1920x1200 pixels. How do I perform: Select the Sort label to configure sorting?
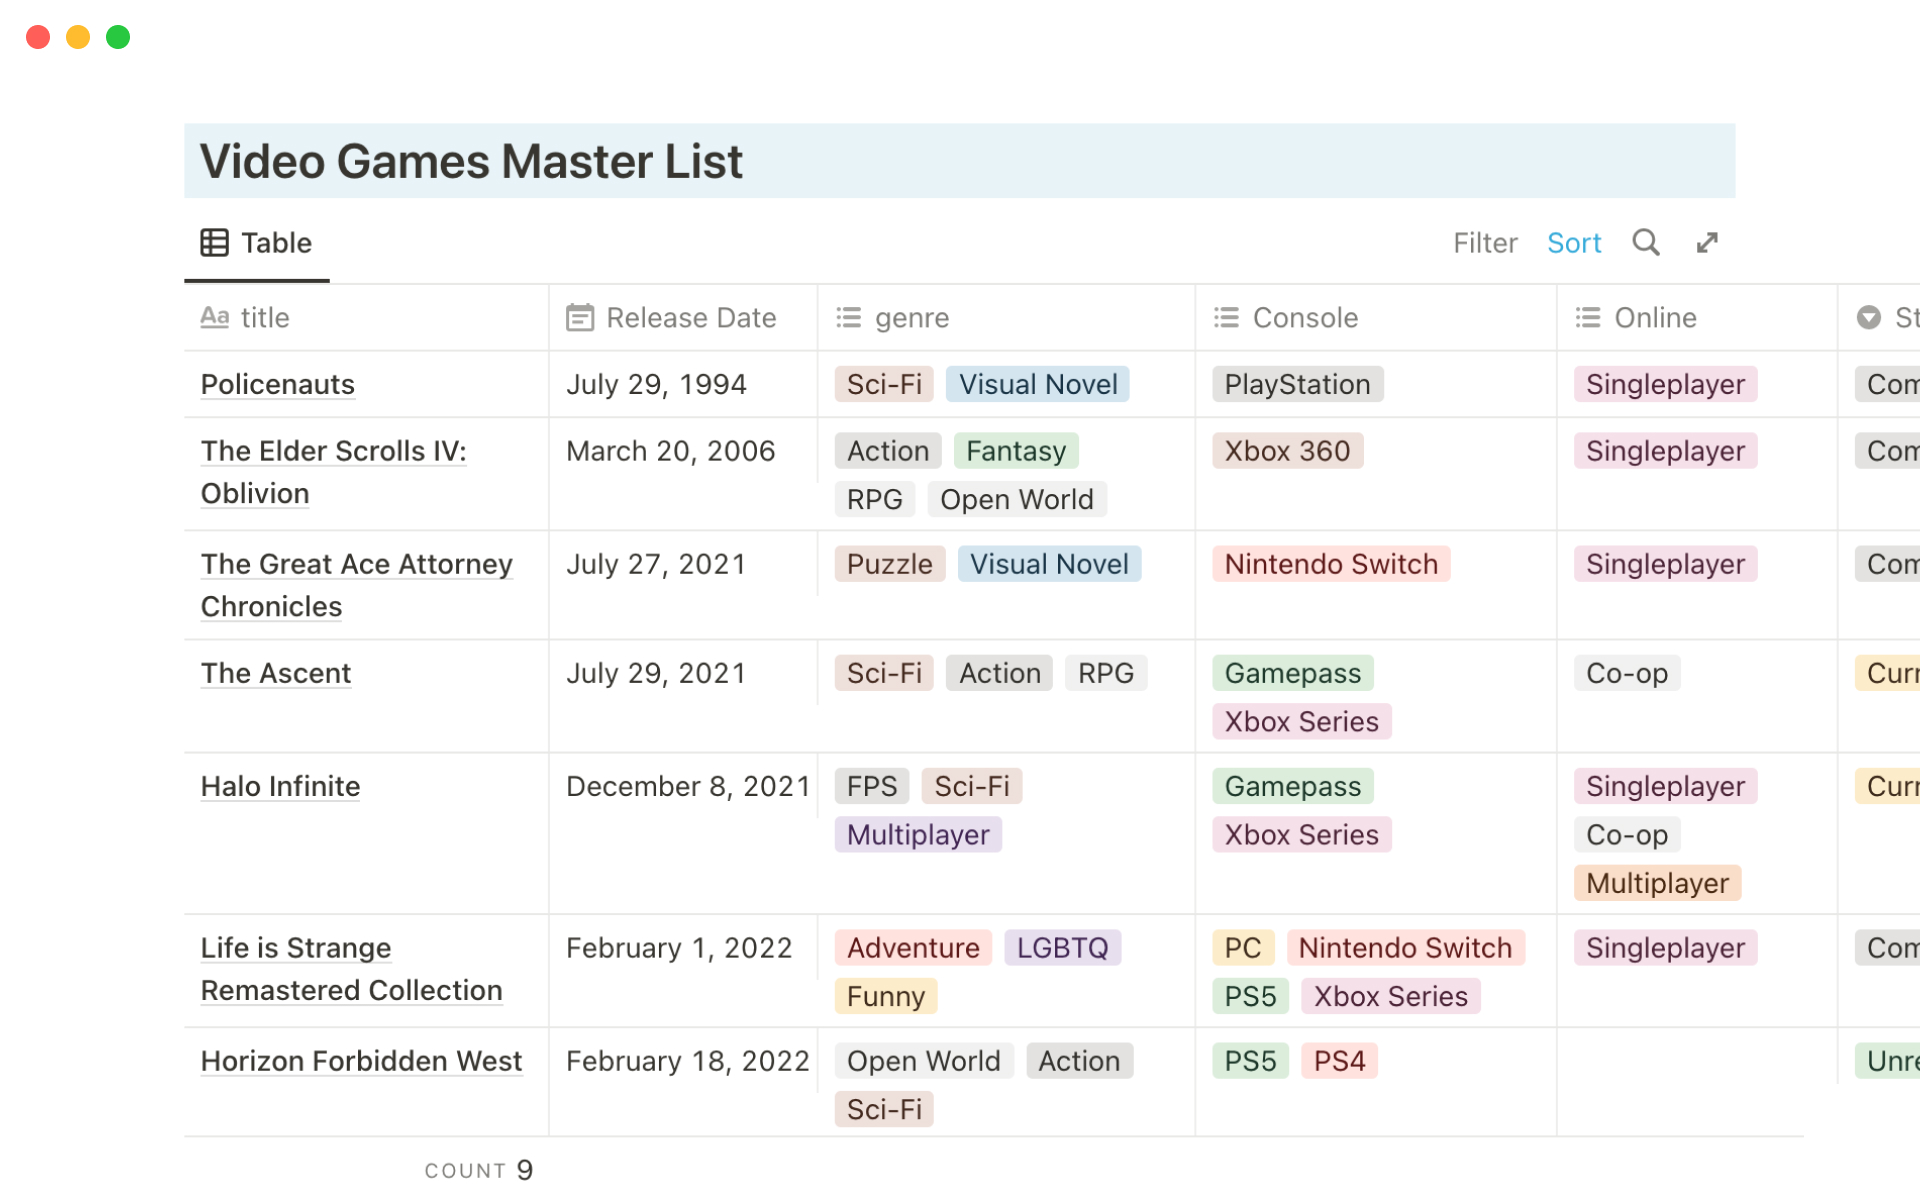(1573, 242)
